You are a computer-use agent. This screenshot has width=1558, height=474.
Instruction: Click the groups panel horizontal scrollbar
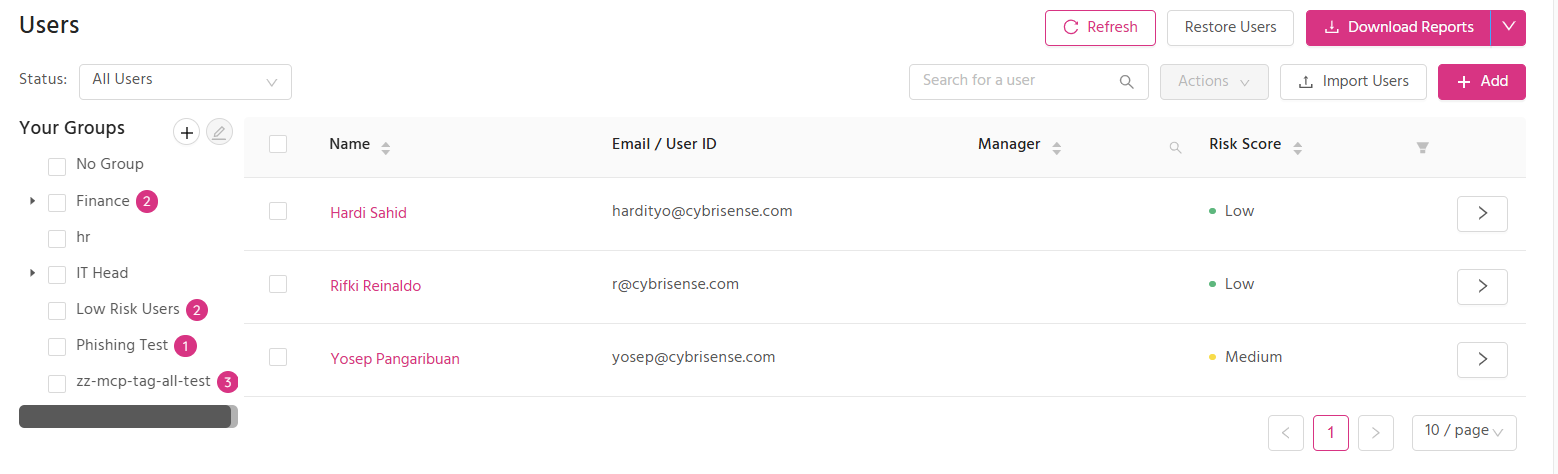pyautogui.click(x=128, y=416)
